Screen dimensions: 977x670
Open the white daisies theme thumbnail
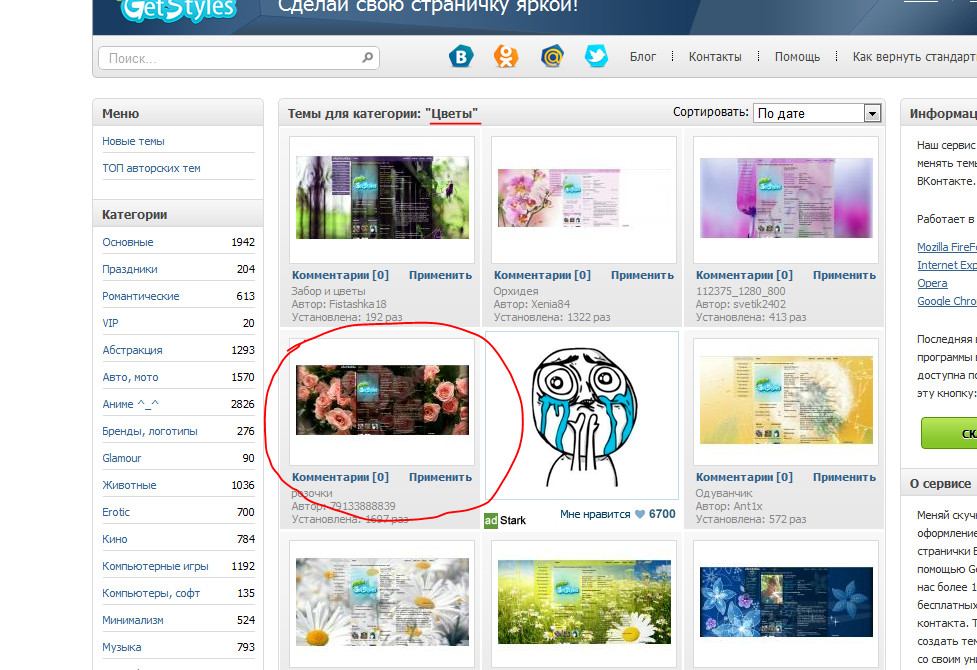[x=382, y=602]
